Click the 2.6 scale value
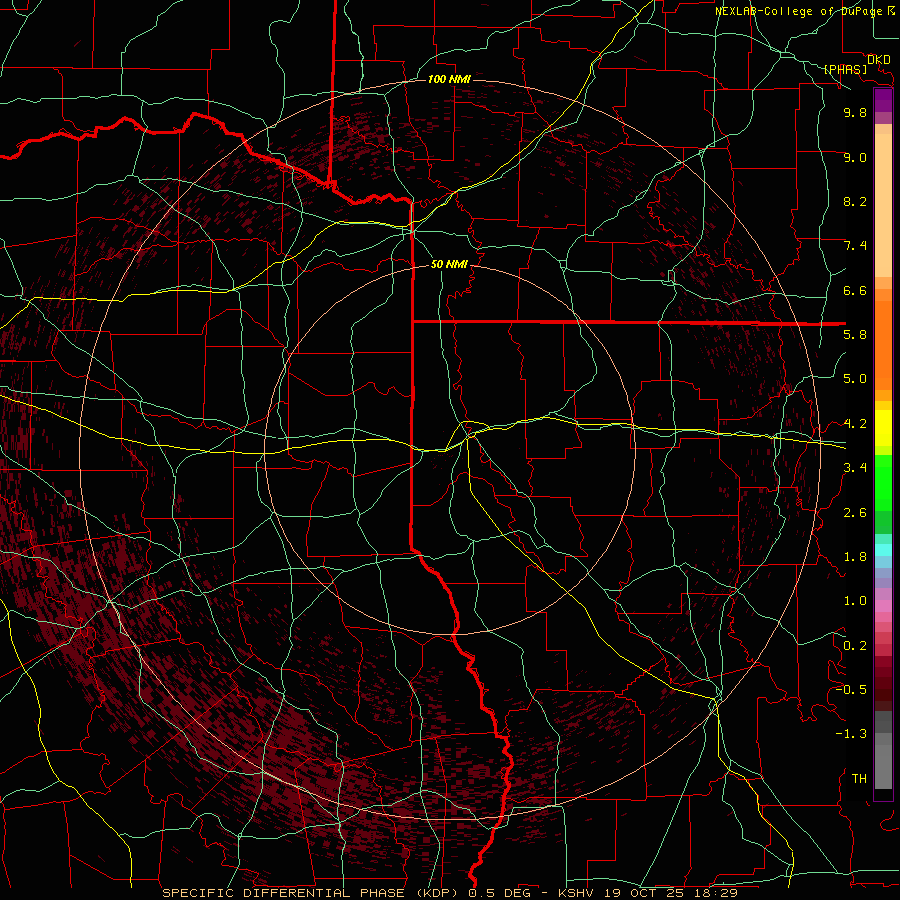The width and height of the screenshot is (900, 900). pos(855,513)
